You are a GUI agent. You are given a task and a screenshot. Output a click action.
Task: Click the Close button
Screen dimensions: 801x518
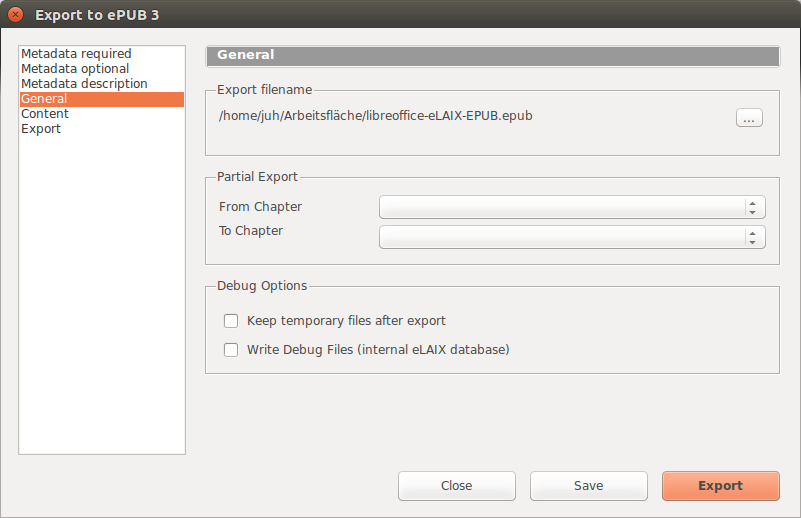pyautogui.click(x=457, y=486)
